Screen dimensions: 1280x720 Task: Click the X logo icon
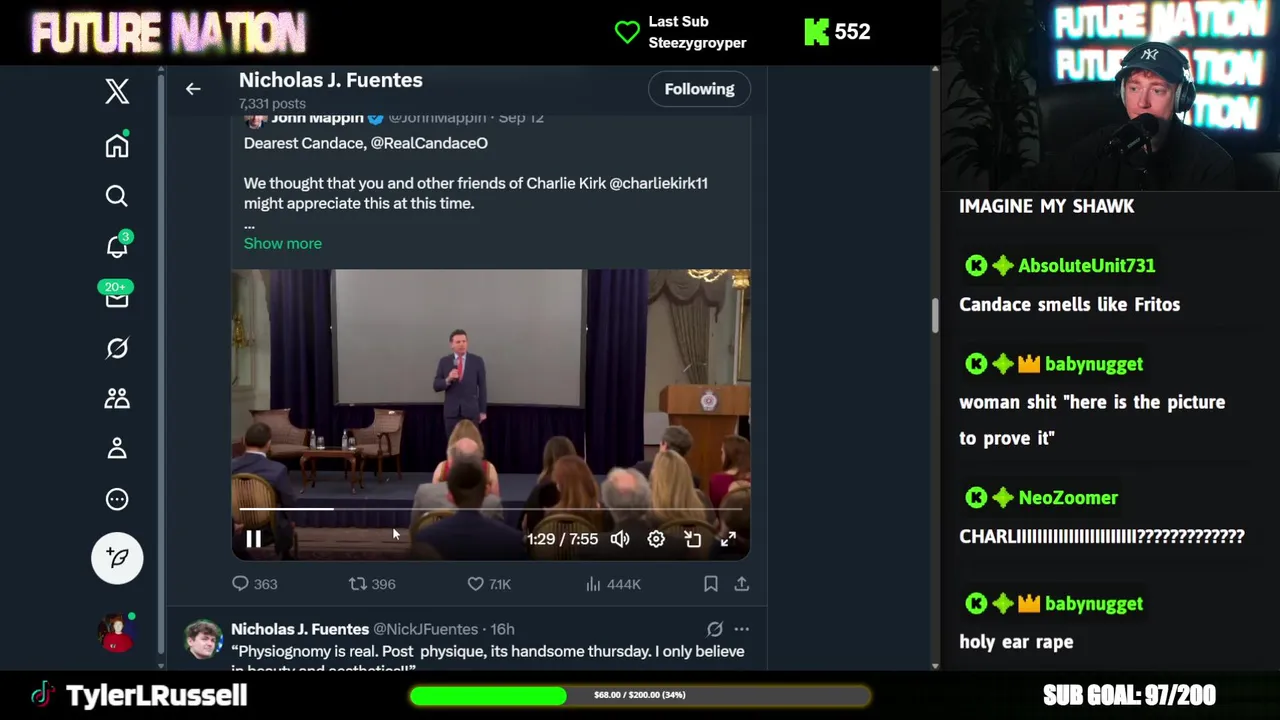click(x=117, y=91)
